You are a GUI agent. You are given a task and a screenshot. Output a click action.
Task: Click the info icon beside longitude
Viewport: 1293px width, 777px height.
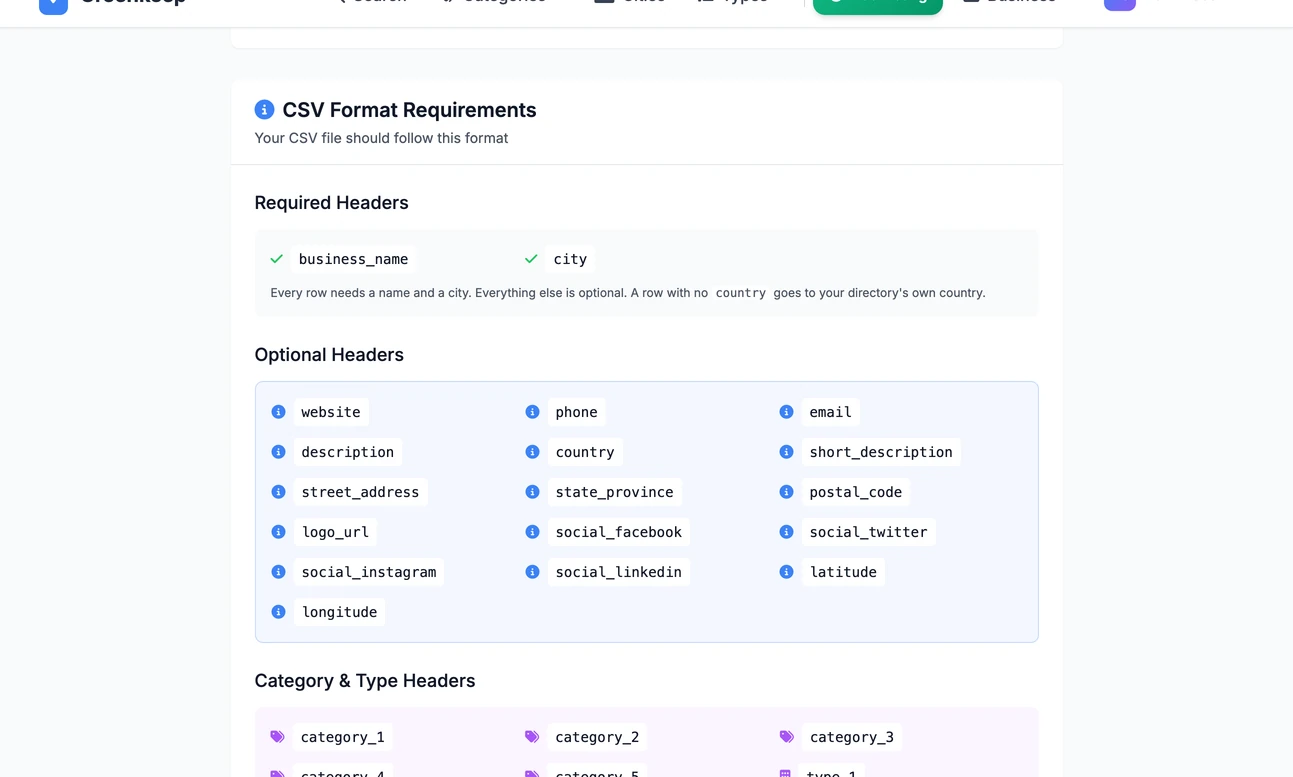click(278, 612)
